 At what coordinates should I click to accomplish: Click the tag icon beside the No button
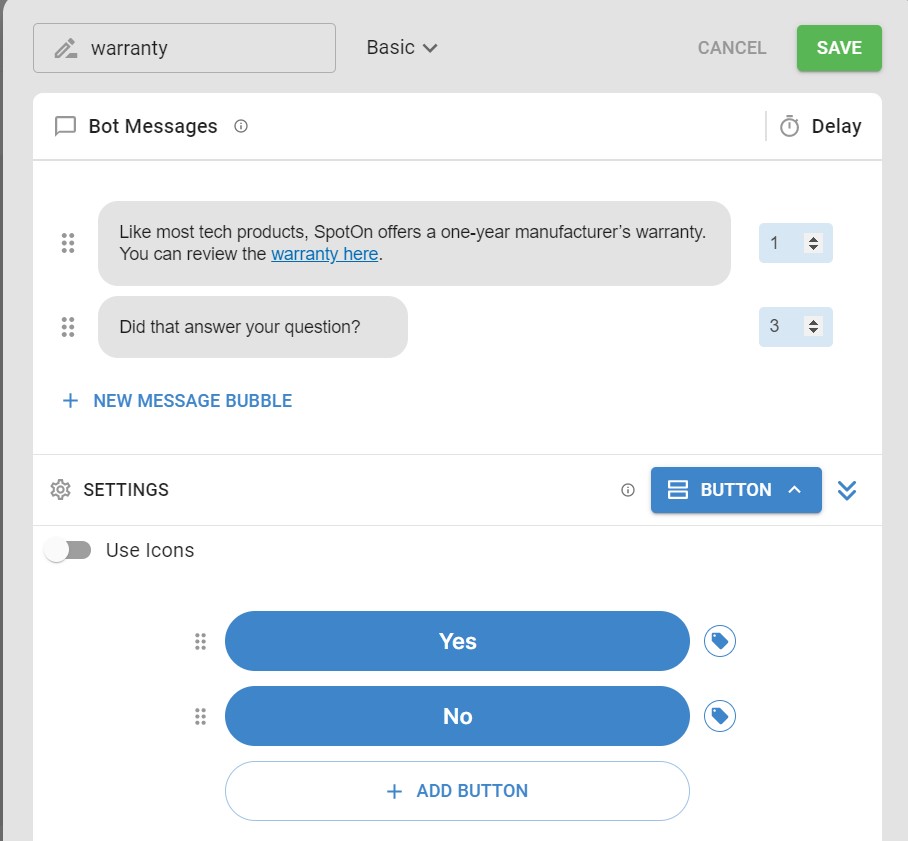click(720, 716)
